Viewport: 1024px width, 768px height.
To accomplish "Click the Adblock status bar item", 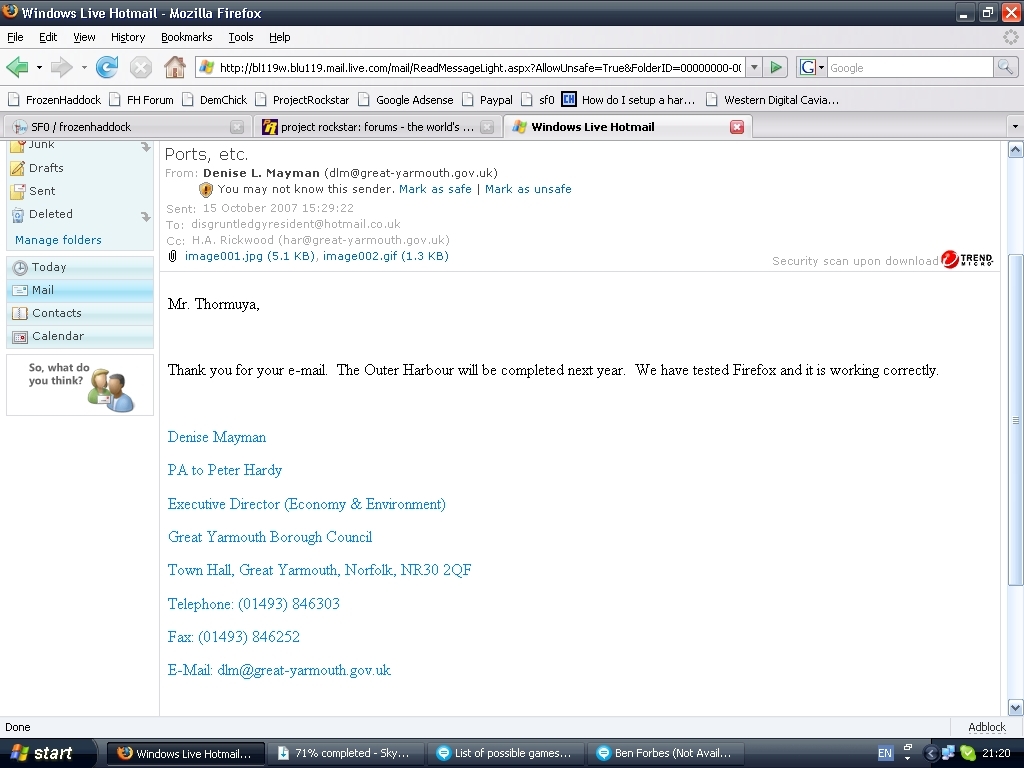I will 987,727.
